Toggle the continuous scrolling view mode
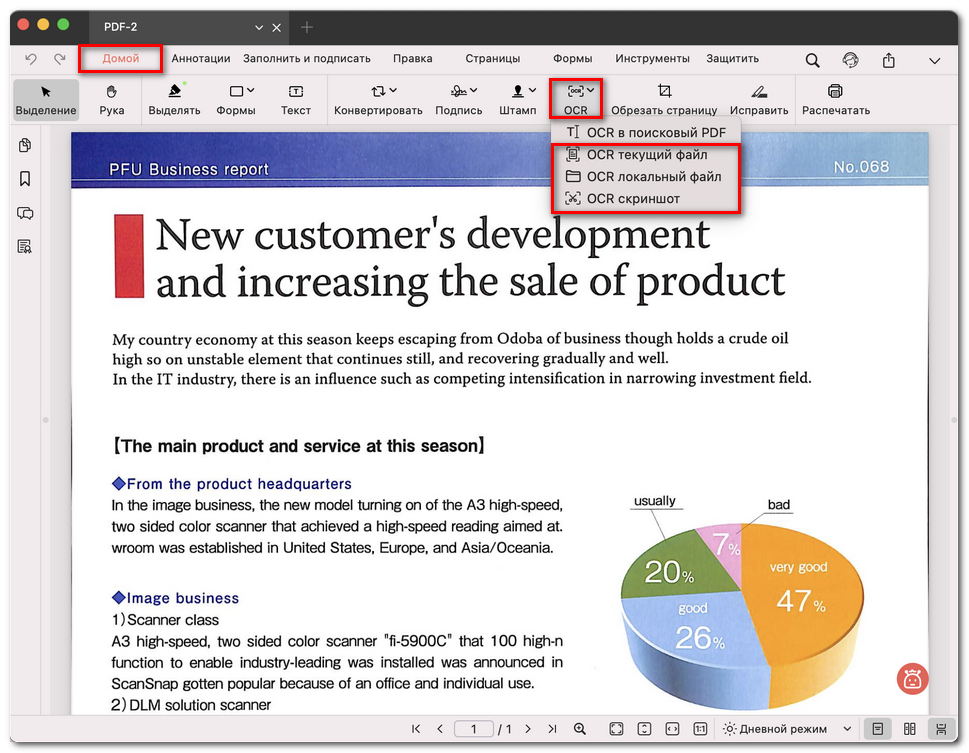 point(940,729)
